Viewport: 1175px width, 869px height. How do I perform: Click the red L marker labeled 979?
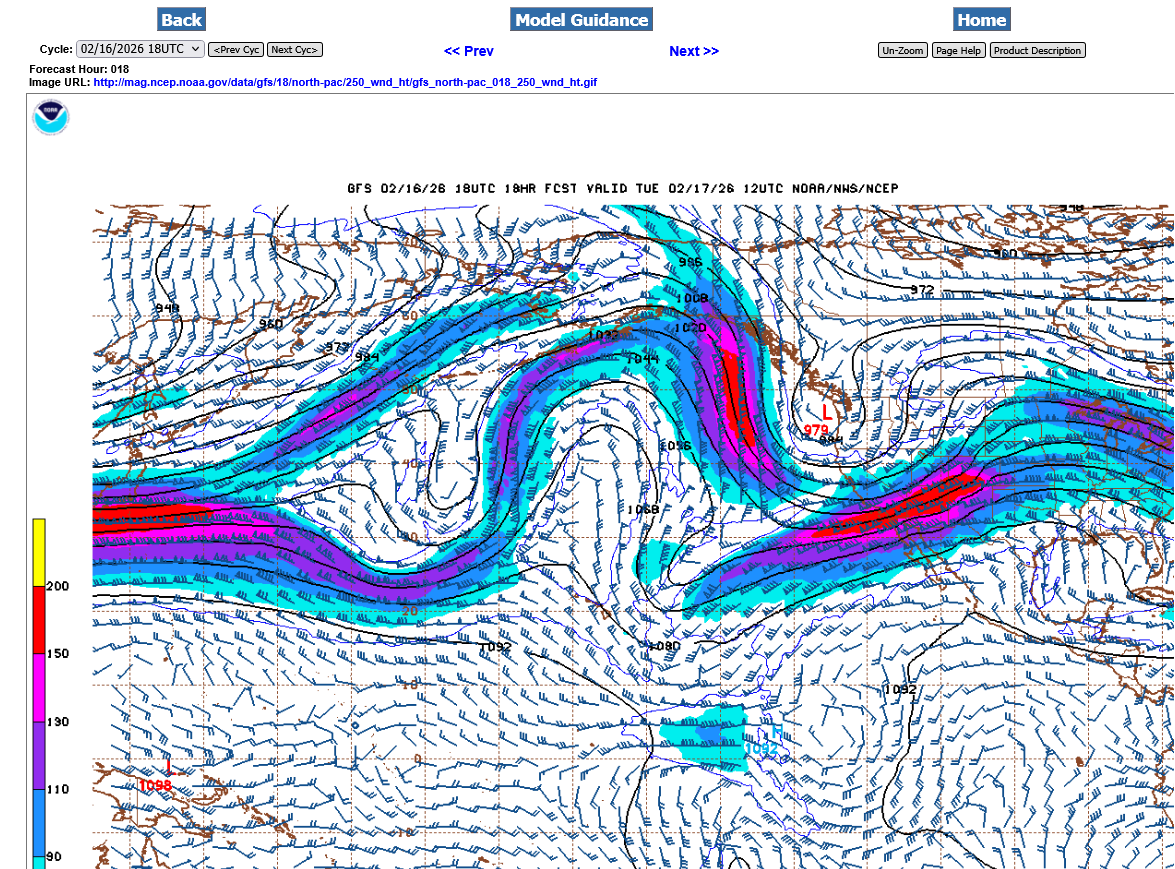point(826,412)
